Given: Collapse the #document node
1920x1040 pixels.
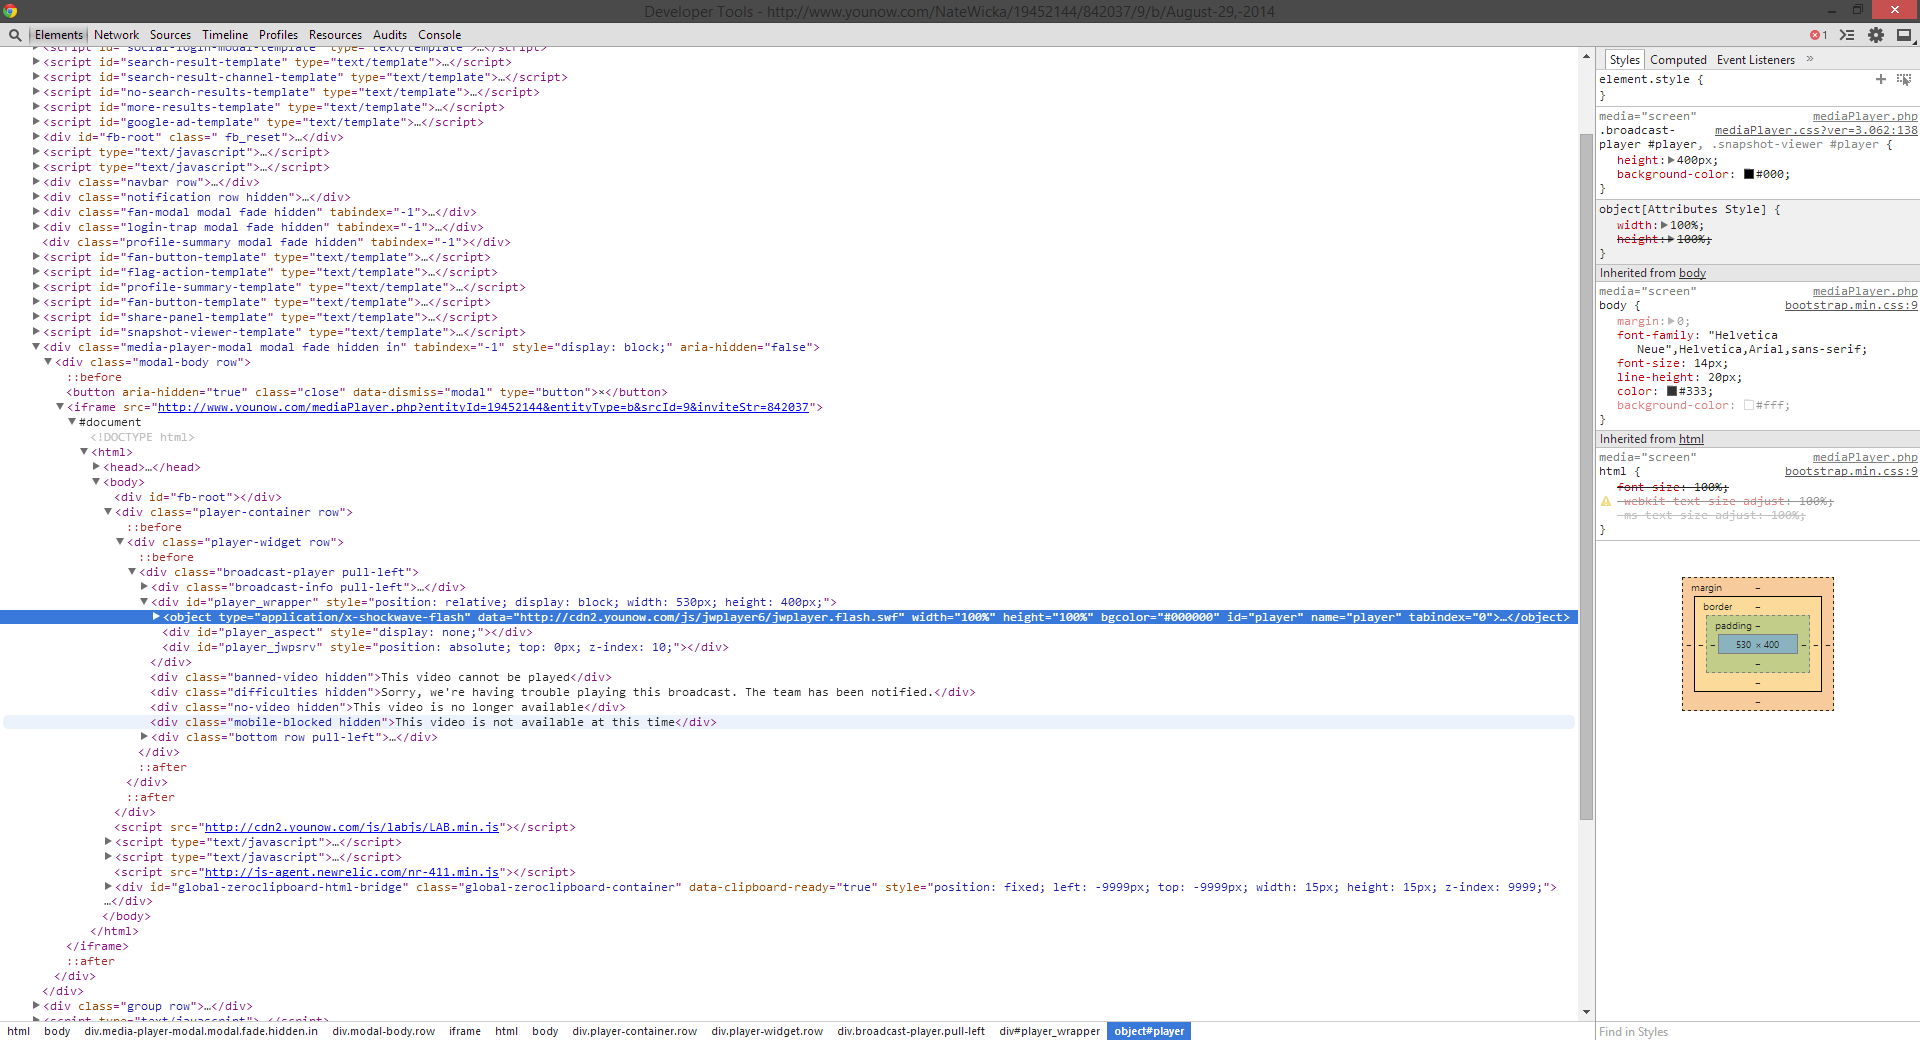Looking at the screenshot, I should [x=72, y=422].
